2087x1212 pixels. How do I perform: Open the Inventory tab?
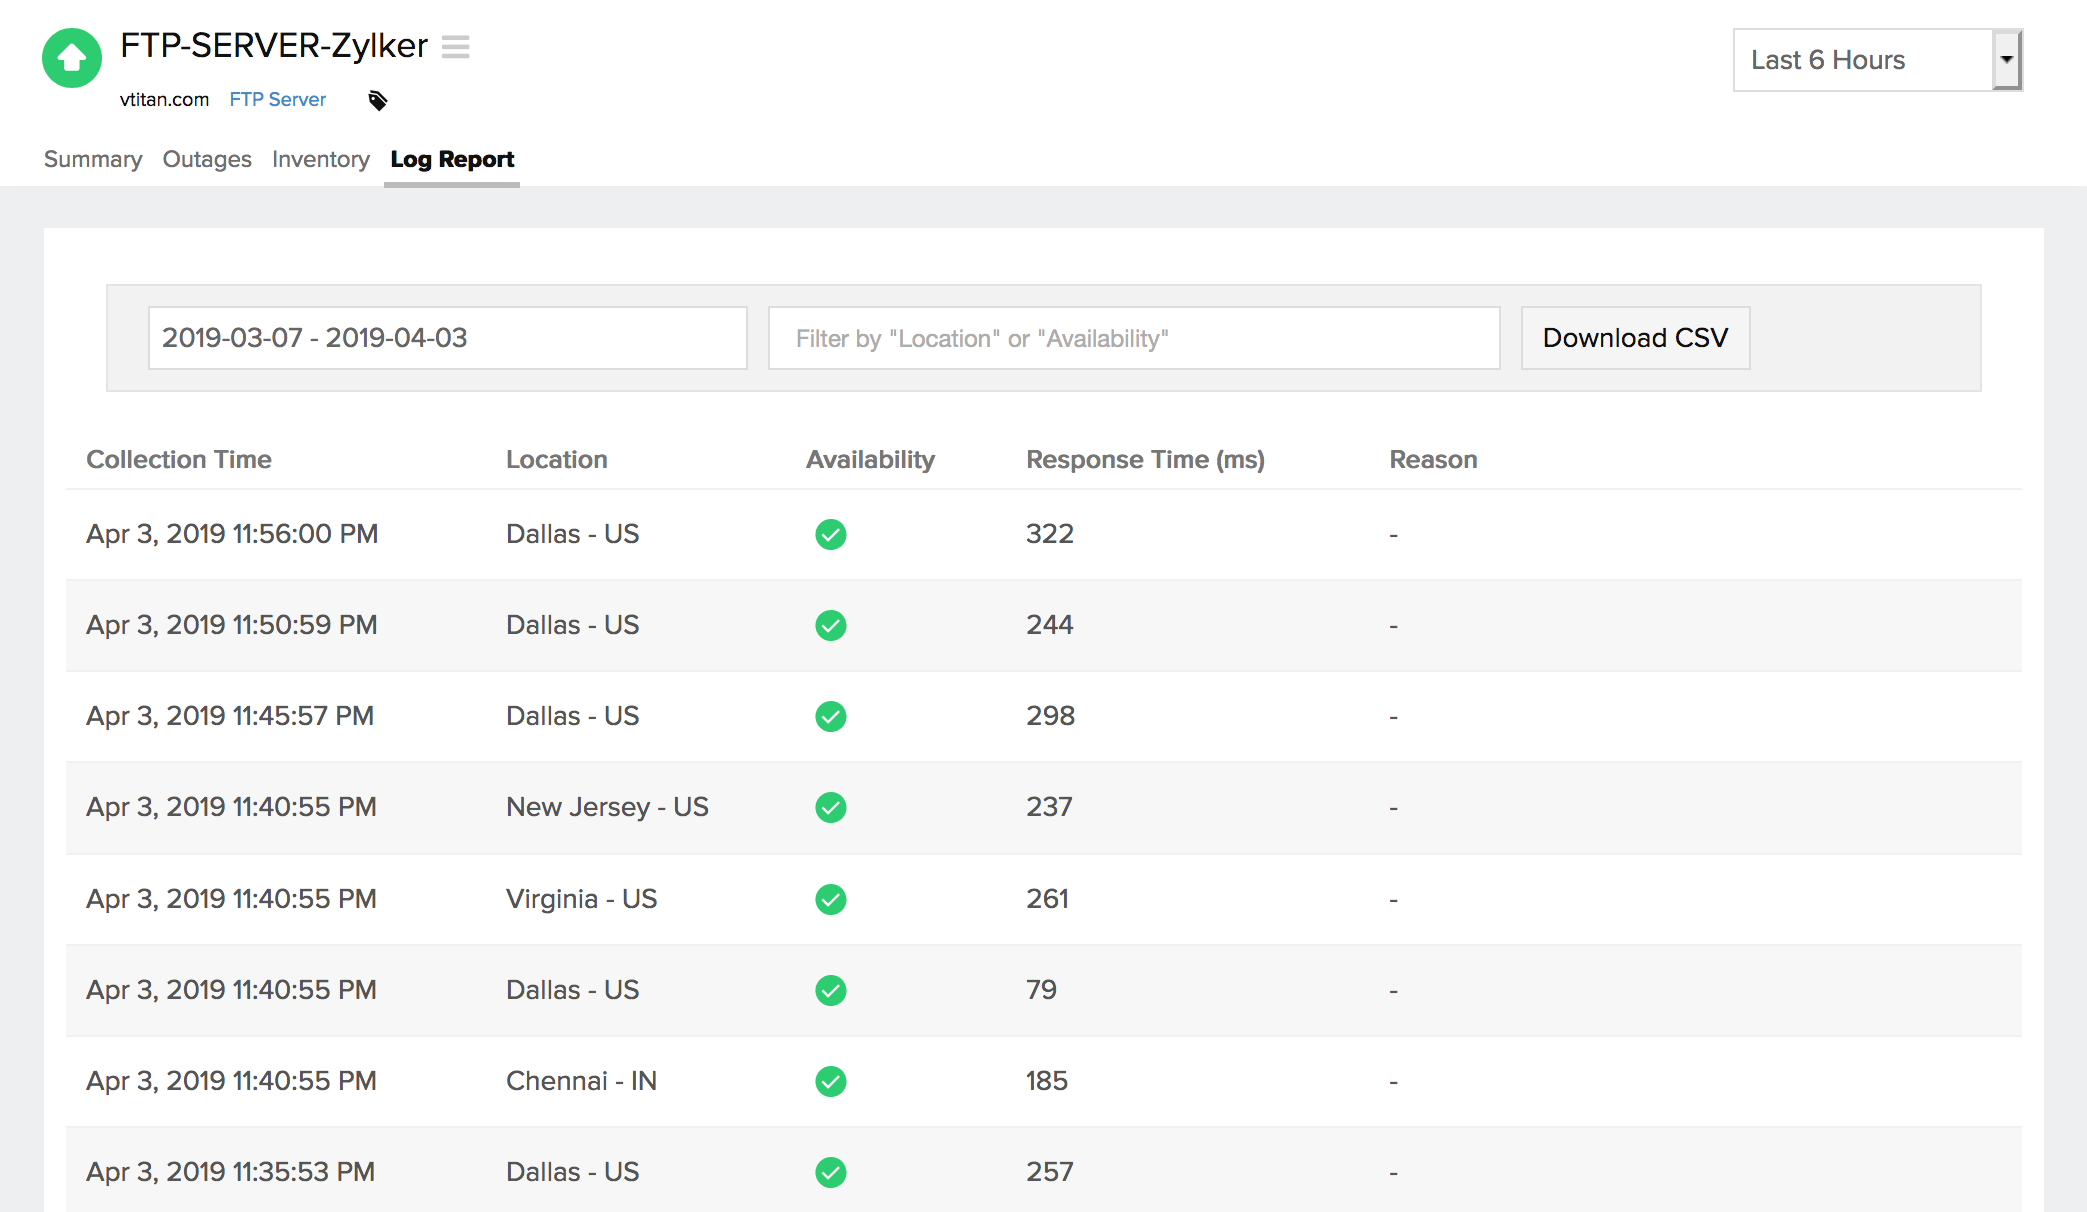click(x=320, y=159)
